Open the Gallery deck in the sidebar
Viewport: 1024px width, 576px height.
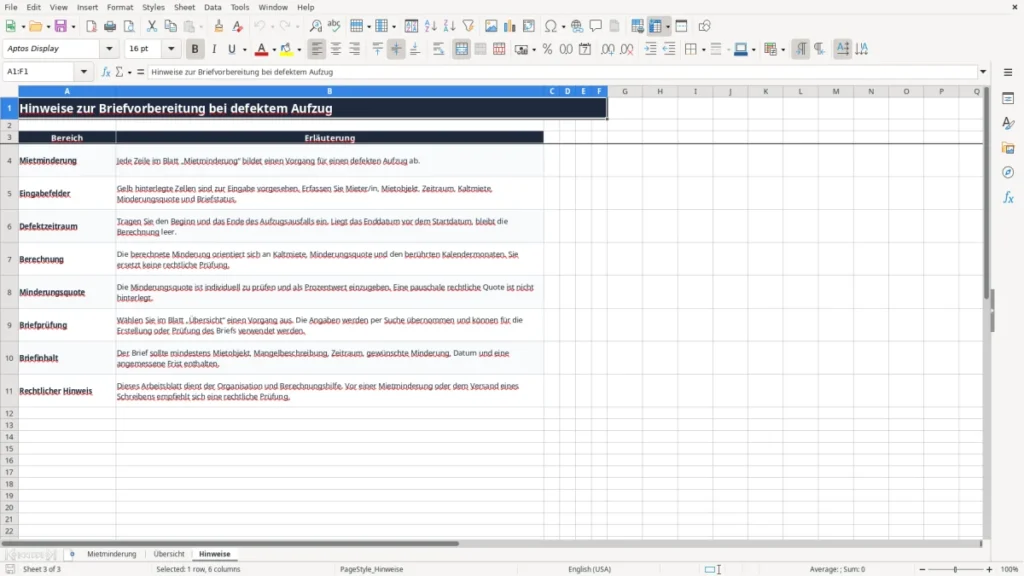[1008, 148]
